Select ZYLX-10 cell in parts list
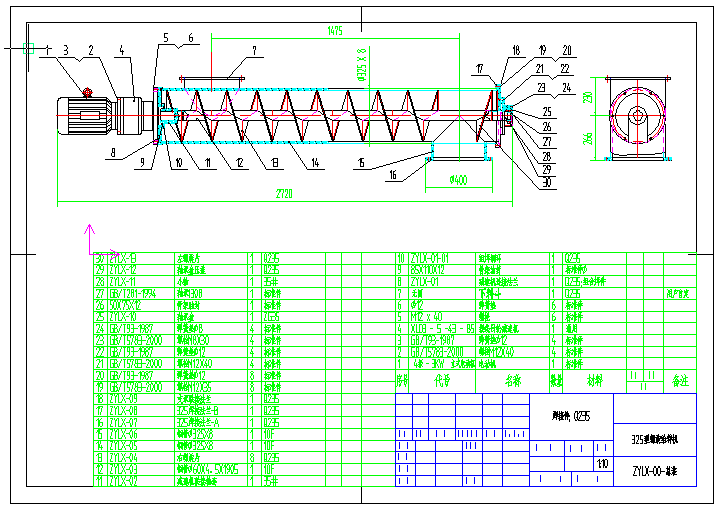The image size is (717, 509). (123, 317)
